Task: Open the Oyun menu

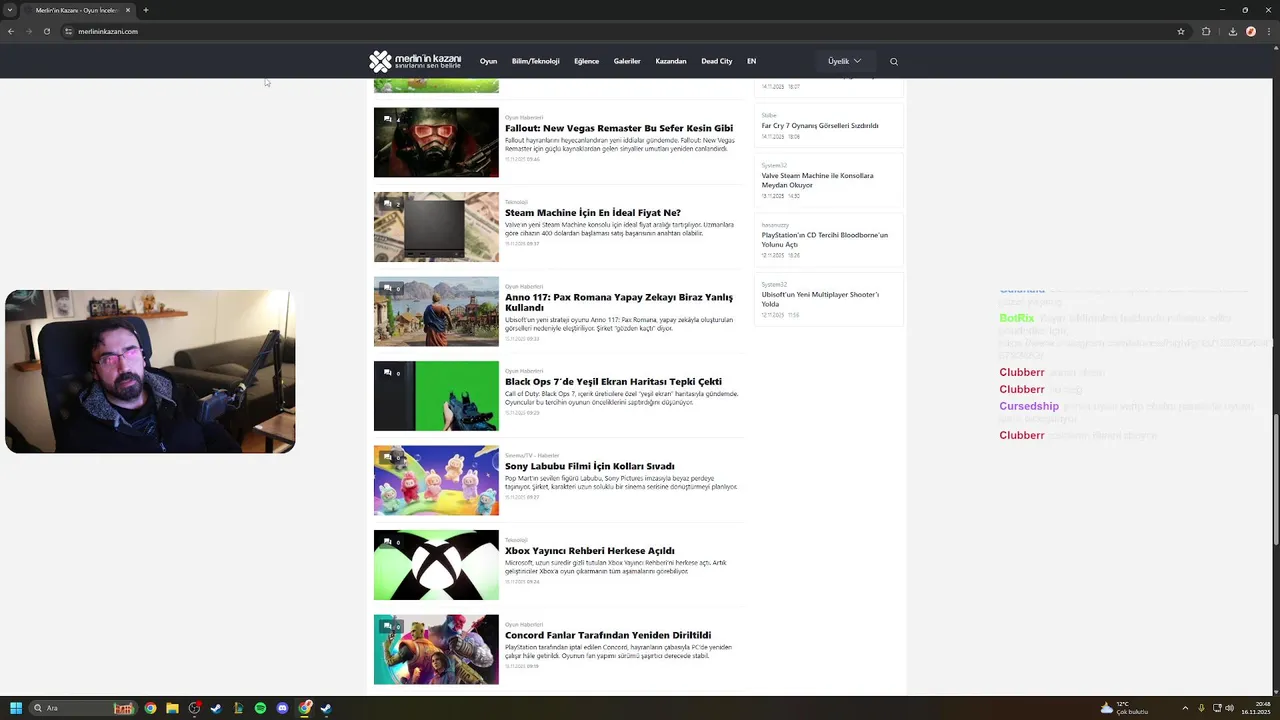Action: point(488,61)
